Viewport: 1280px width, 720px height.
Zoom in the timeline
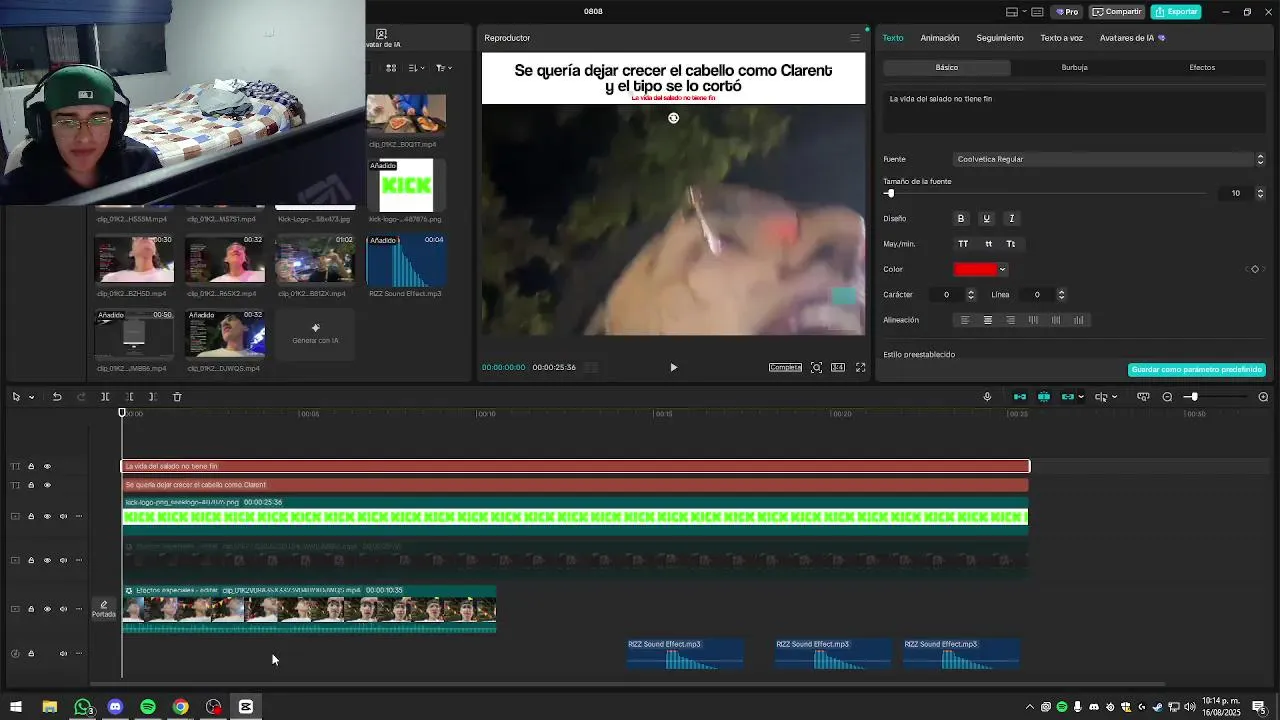click(x=1263, y=397)
